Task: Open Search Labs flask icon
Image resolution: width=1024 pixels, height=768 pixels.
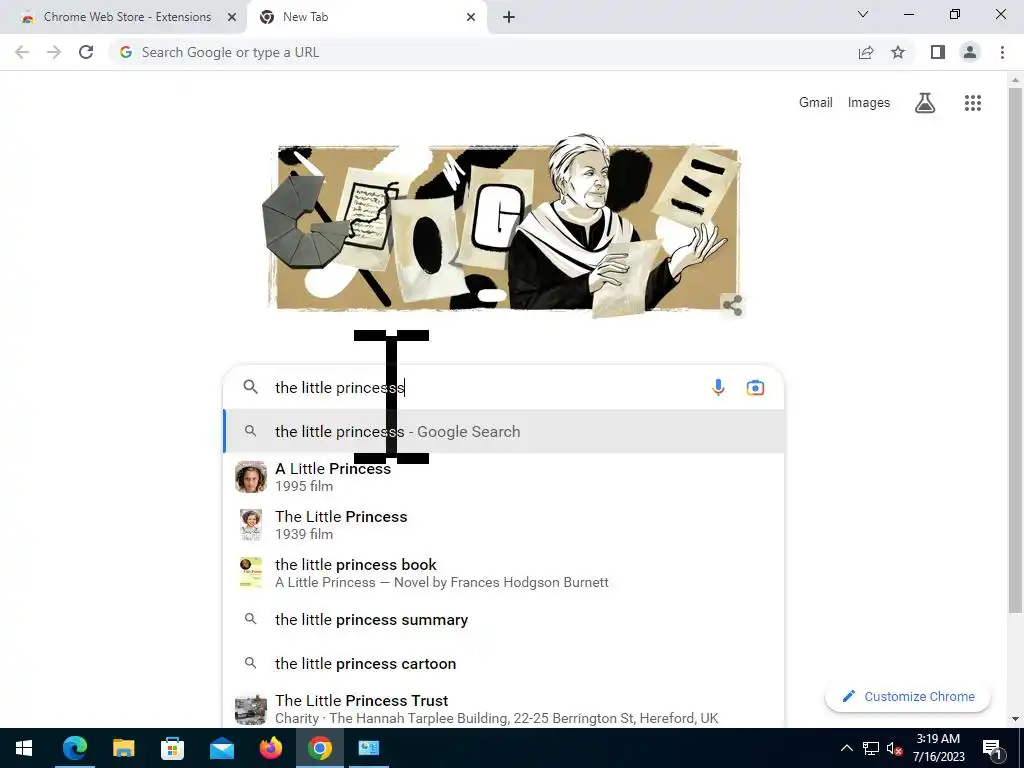Action: 925,103
